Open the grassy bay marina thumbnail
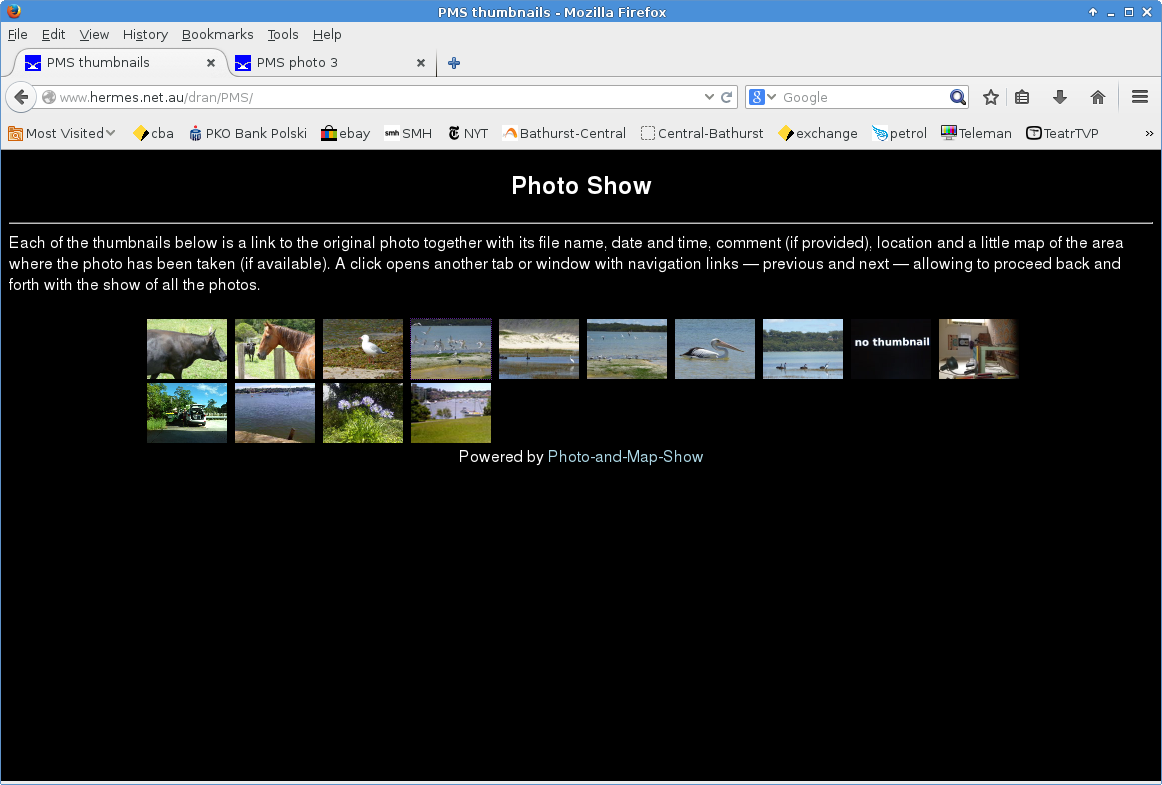Viewport: 1162px width, 785px height. tap(451, 413)
